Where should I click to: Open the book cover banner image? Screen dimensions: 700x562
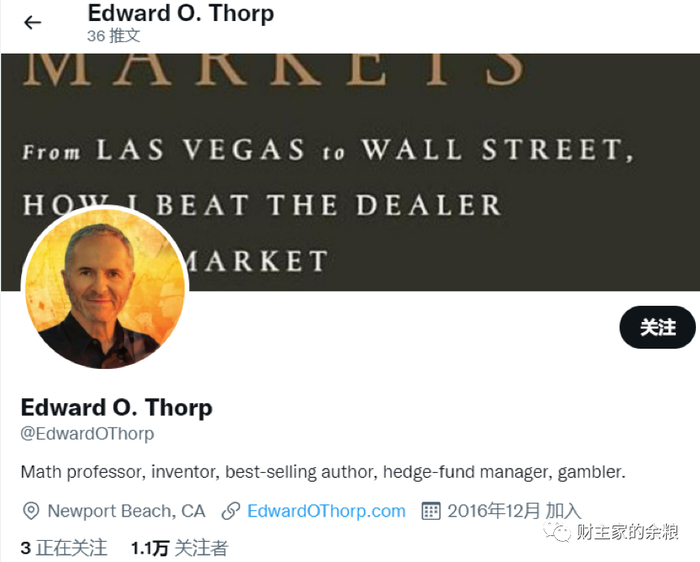point(350,172)
